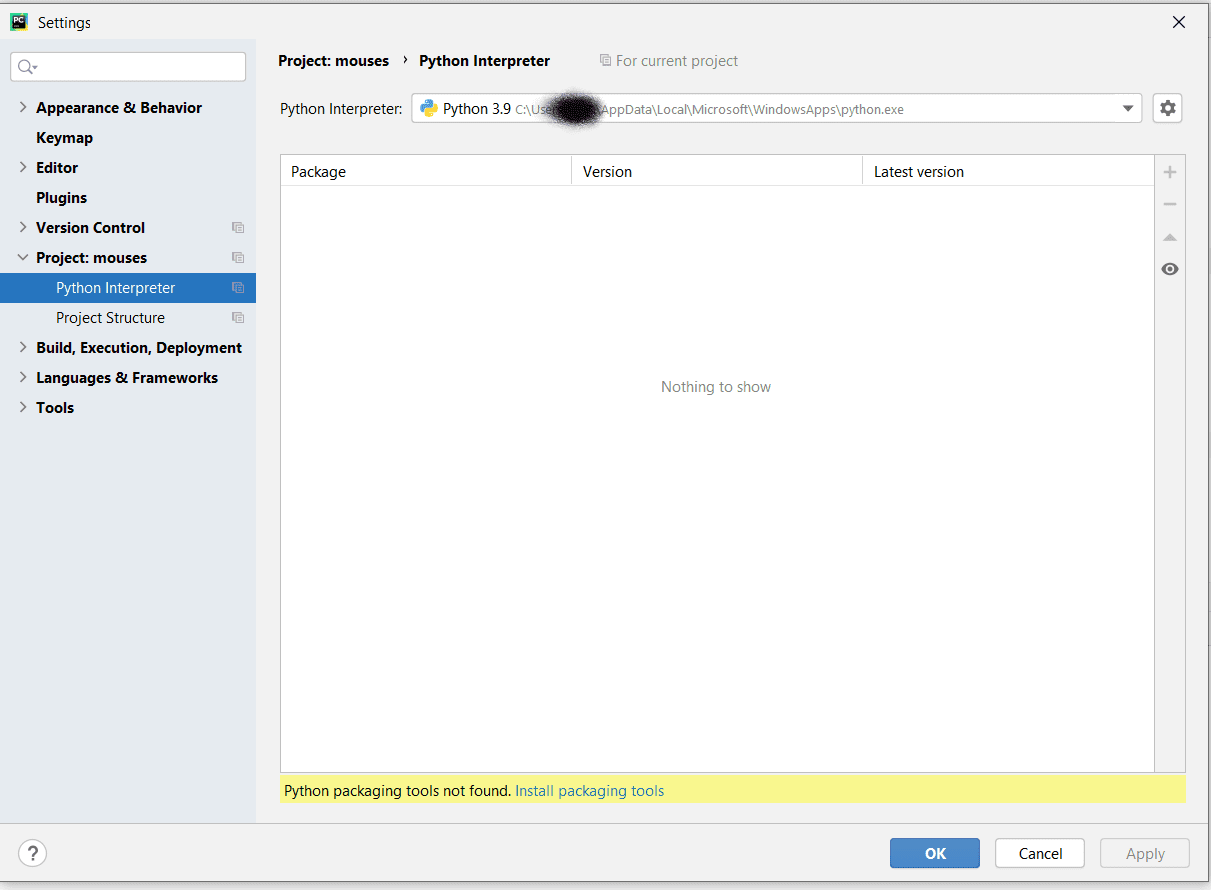Viewport: 1211px width, 890px height.
Task: Expand Appearance & Behavior section
Action: 23,107
